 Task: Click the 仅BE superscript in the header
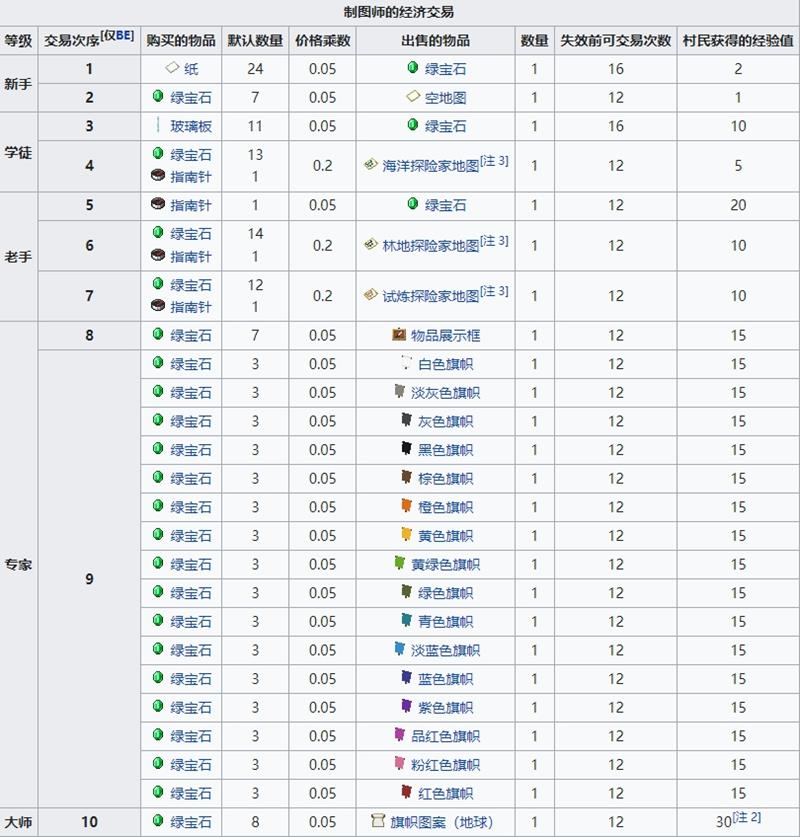(x=117, y=36)
